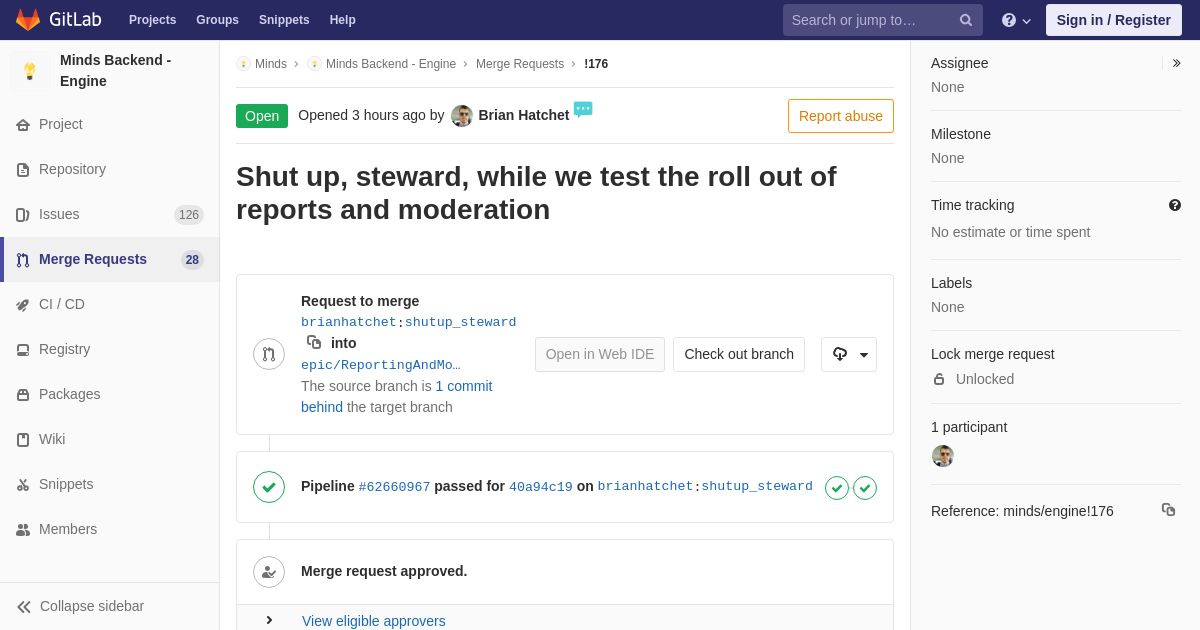This screenshot has height=630, width=1200.
Task: Open the Groups menu in top navigation
Action: click(x=217, y=20)
